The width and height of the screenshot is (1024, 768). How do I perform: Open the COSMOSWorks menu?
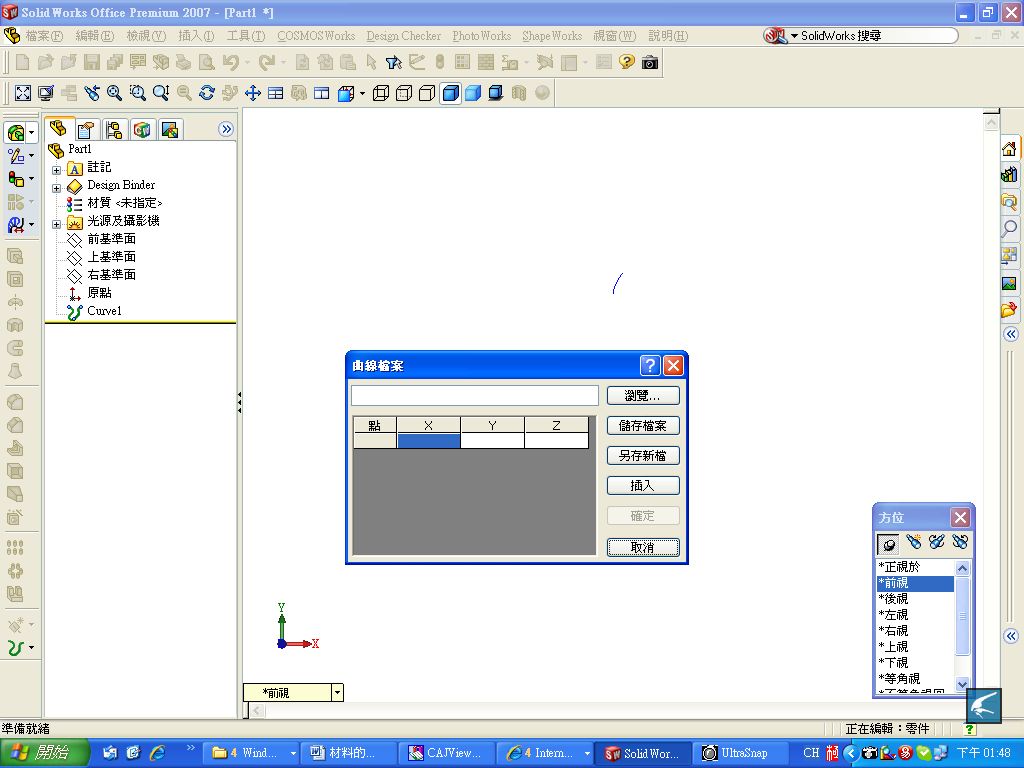(x=316, y=36)
